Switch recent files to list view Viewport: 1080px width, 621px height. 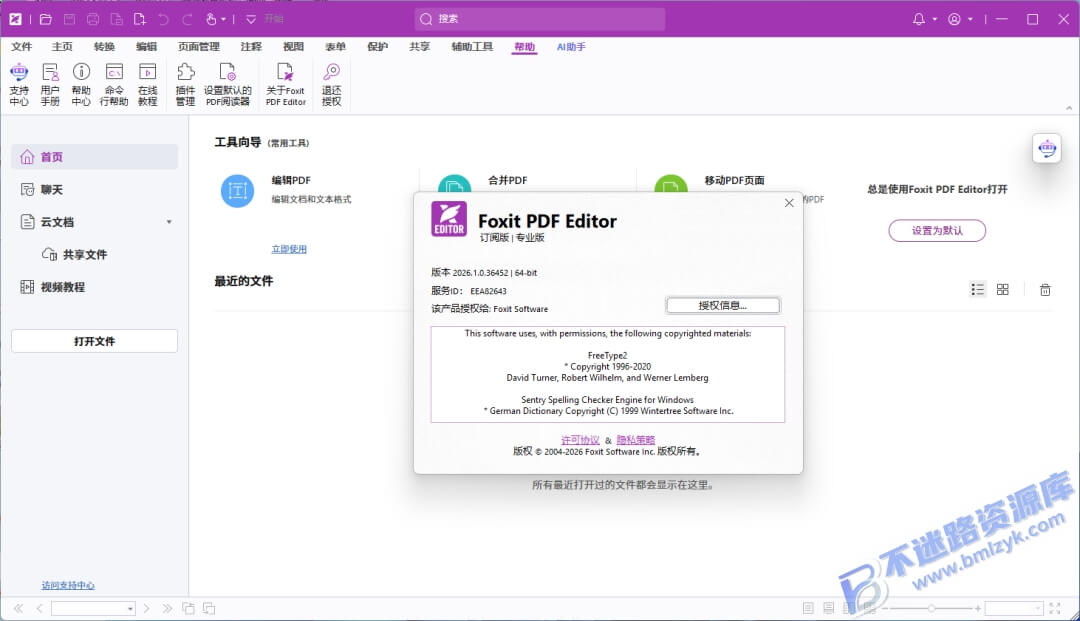coord(977,290)
